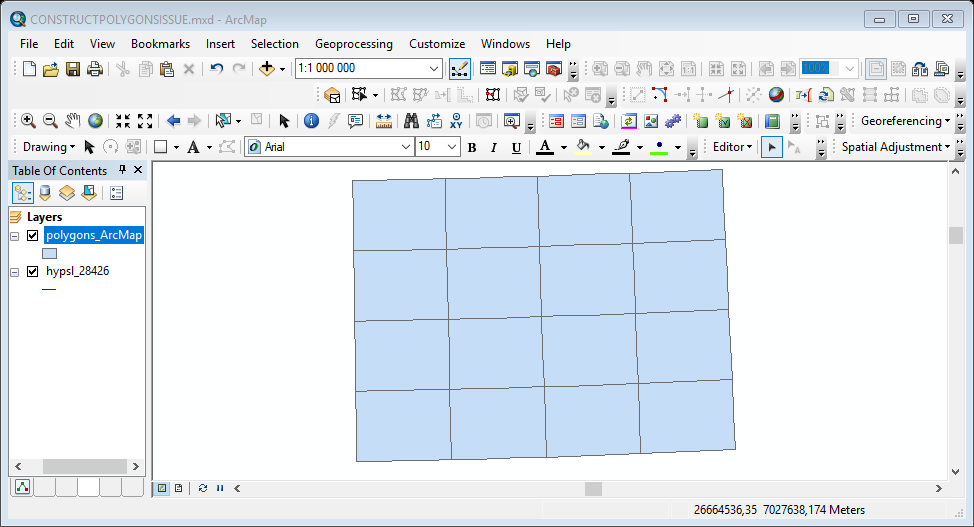
Task: Refresh the map view
Action: pos(203,488)
